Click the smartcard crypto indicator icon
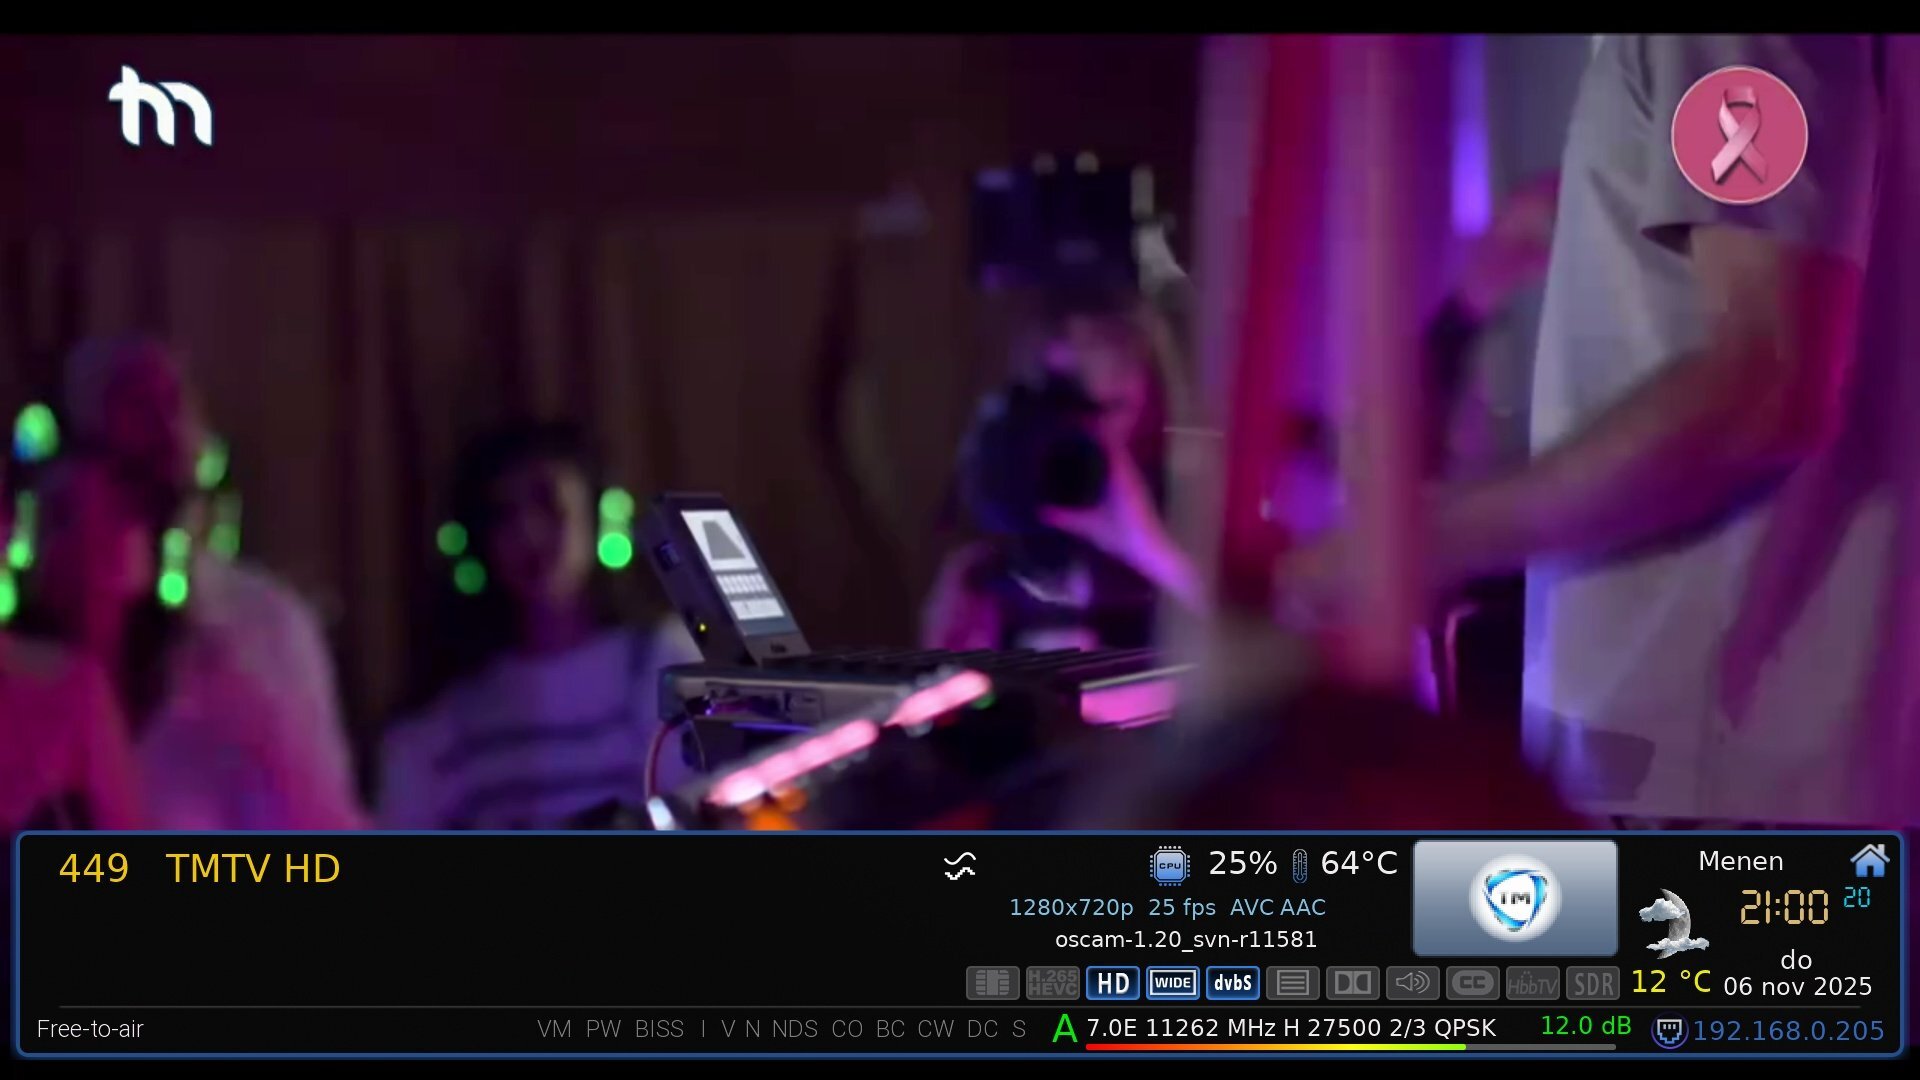Screen dimensions: 1920x1080 pos(992,983)
